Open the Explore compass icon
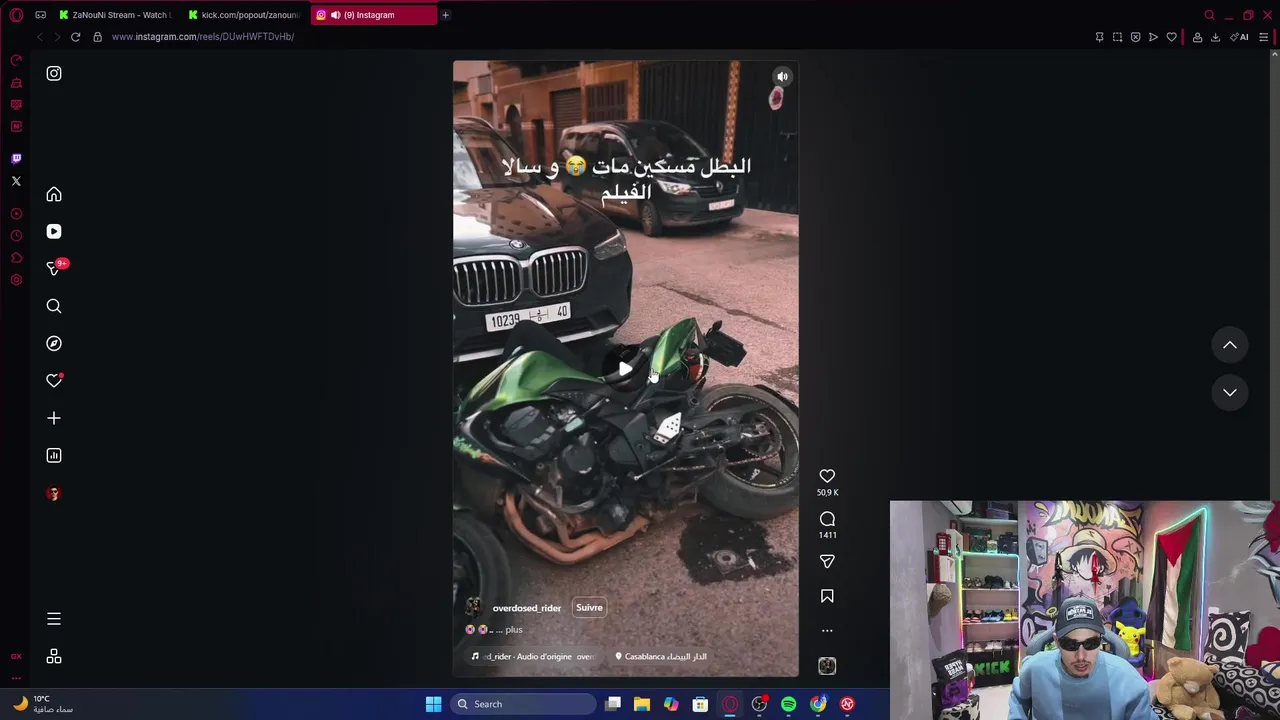Screen dimensions: 1280x720 [54, 343]
